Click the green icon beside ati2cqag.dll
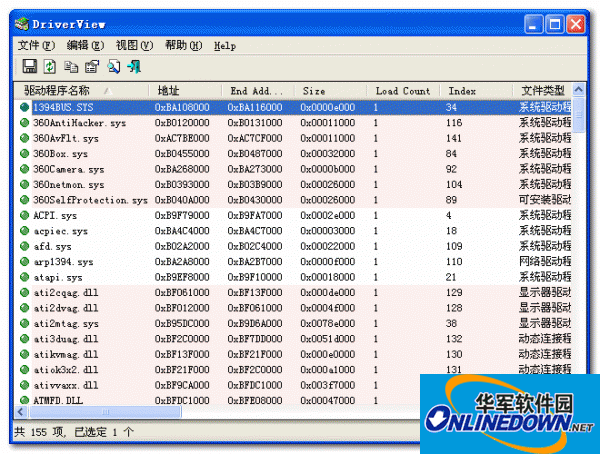The image size is (600, 454). [24, 292]
